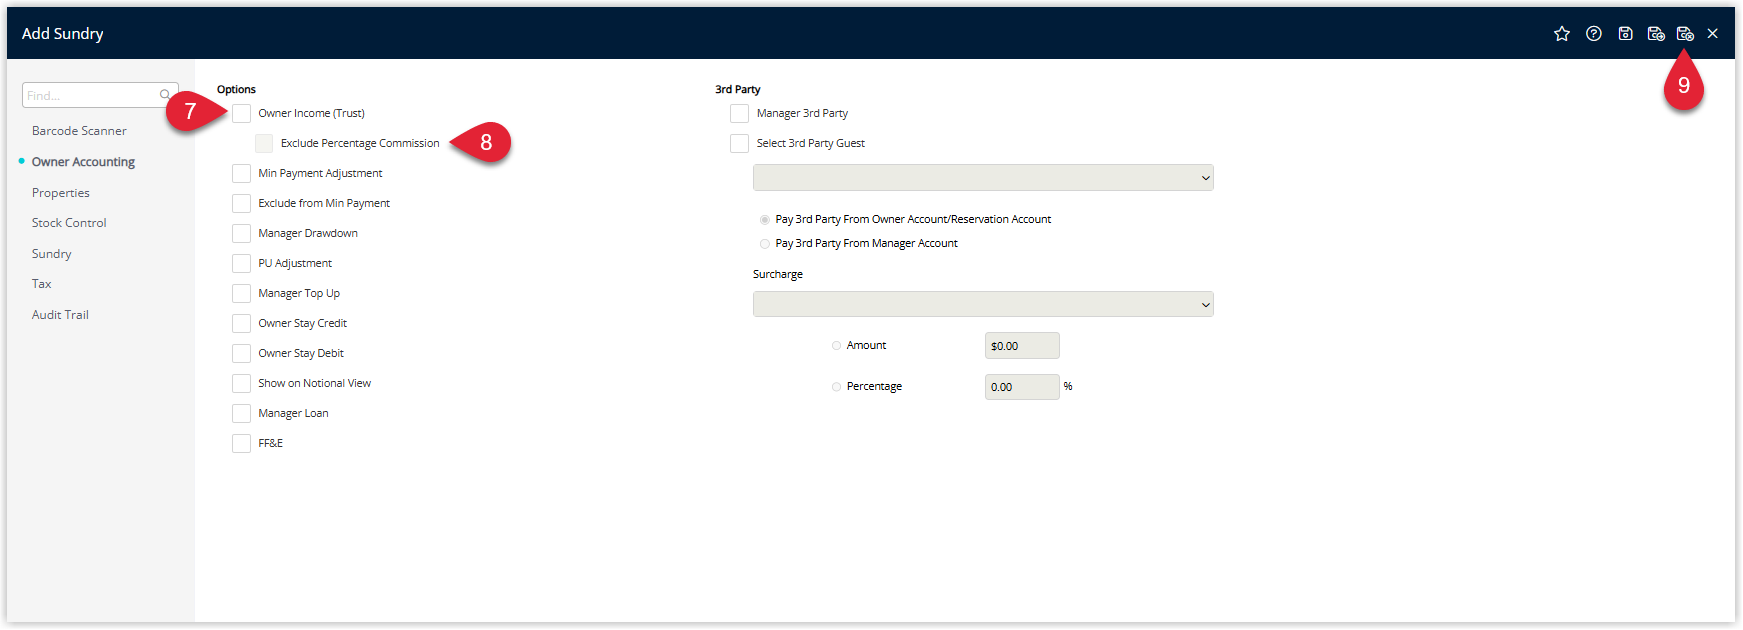Viewport: 1743px width, 630px height.
Task: Click the favorite star icon
Action: pyautogui.click(x=1562, y=34)
